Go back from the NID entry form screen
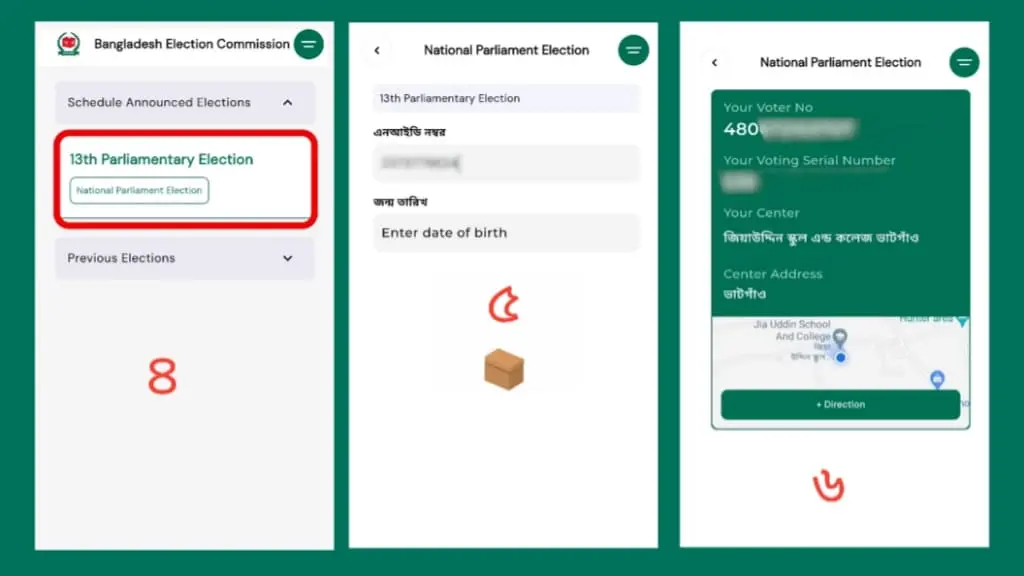 pos(377,50)
